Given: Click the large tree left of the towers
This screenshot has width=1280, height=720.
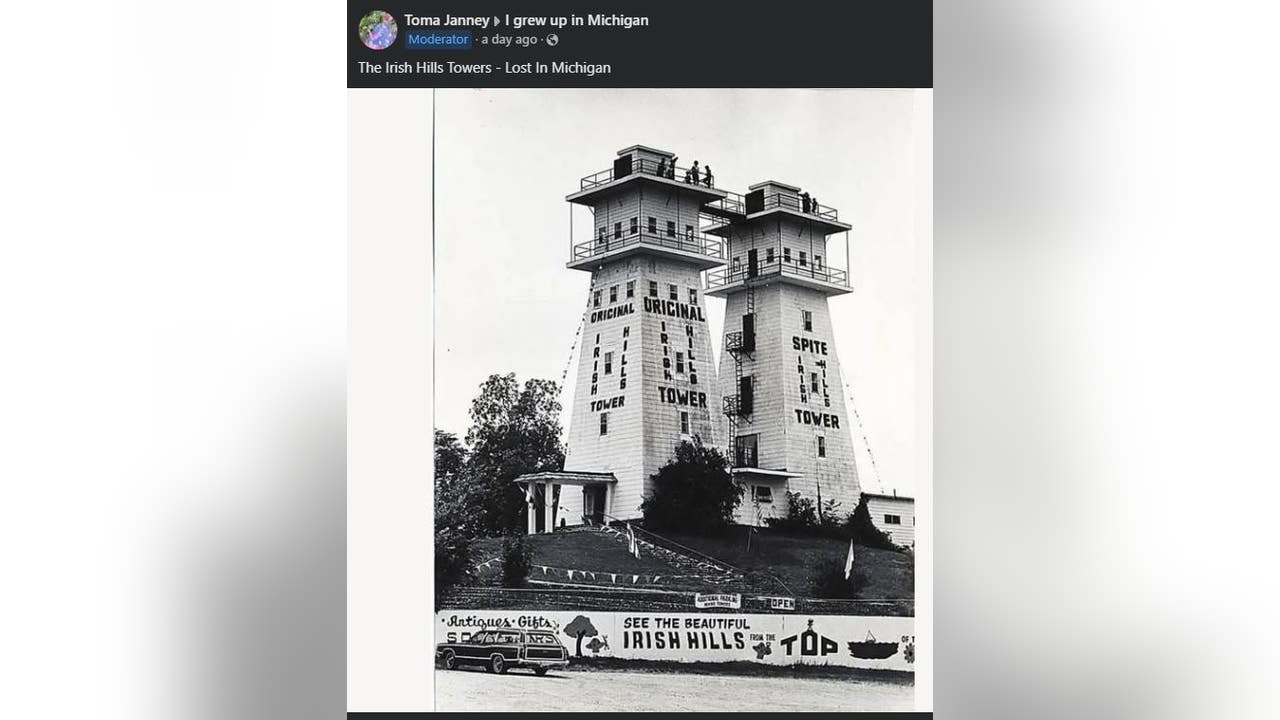Looking at the screenshot, I should tap(510, 450).
